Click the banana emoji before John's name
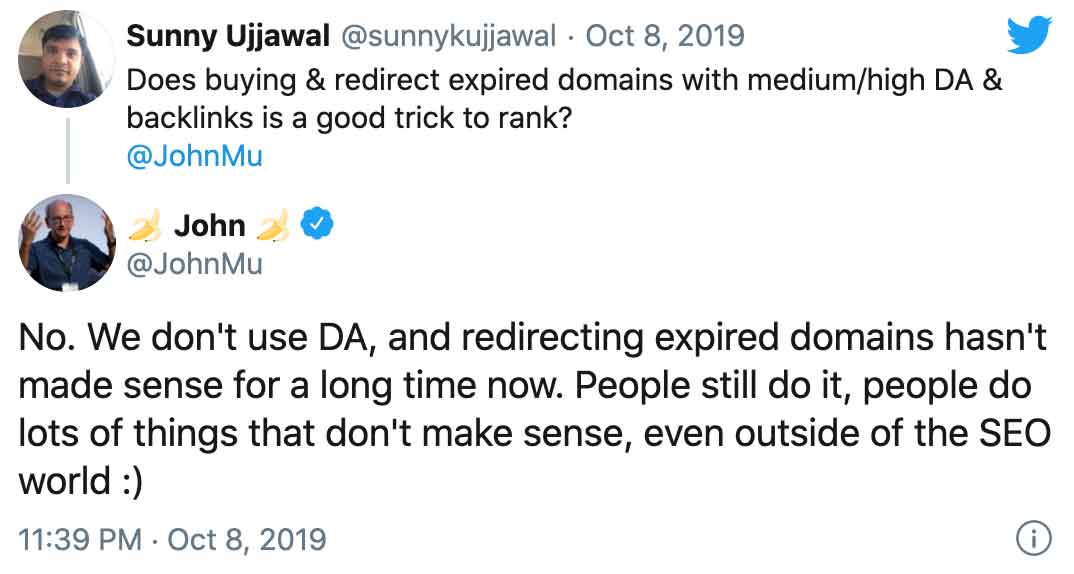This screenshot has height=574, width=1074. (145, 227)
